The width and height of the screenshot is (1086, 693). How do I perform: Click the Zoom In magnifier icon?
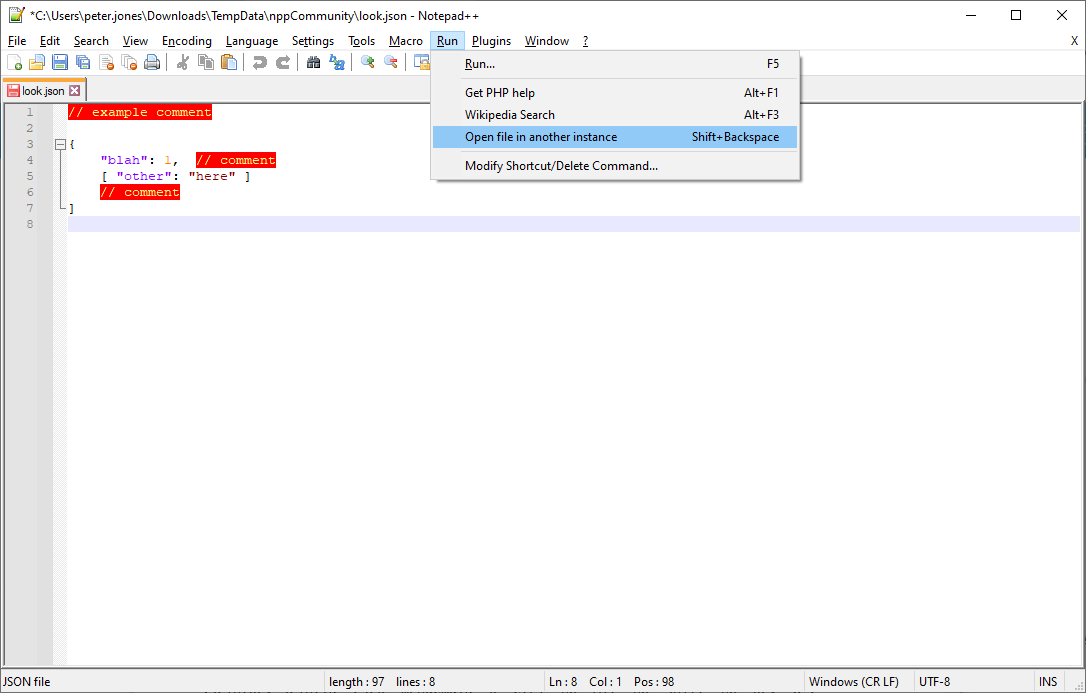(368, 63)
